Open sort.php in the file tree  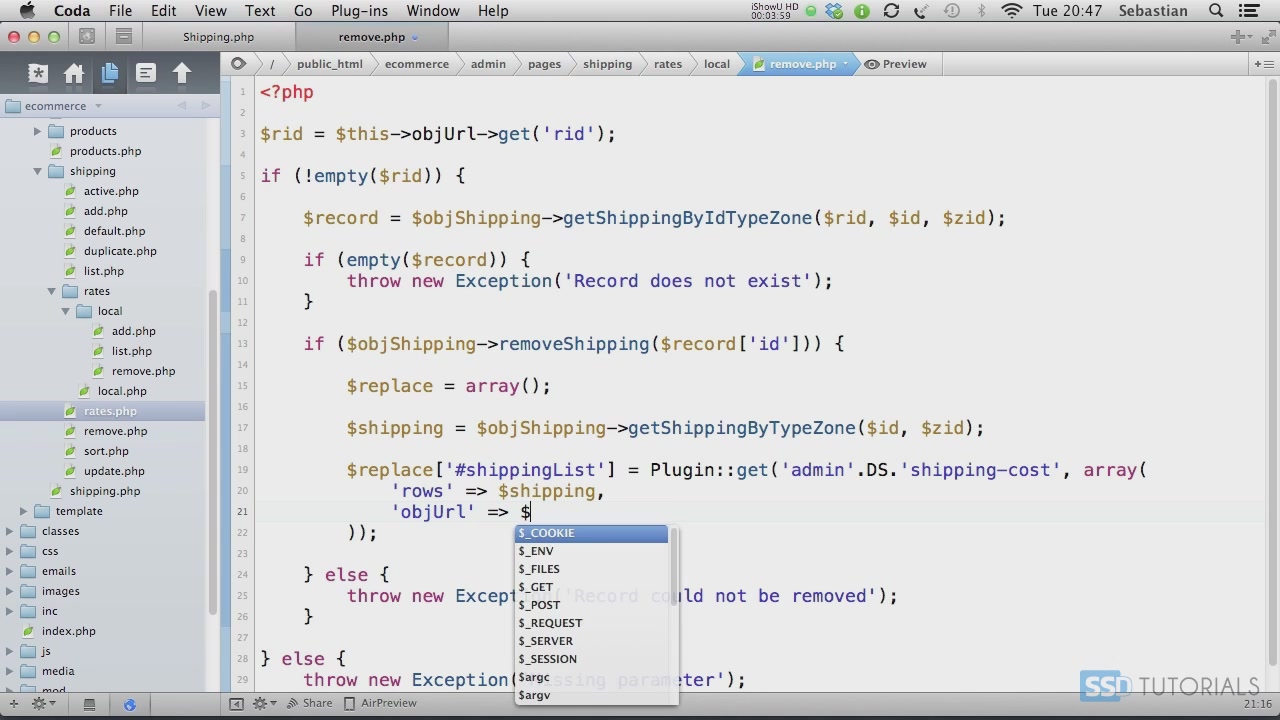106,451
